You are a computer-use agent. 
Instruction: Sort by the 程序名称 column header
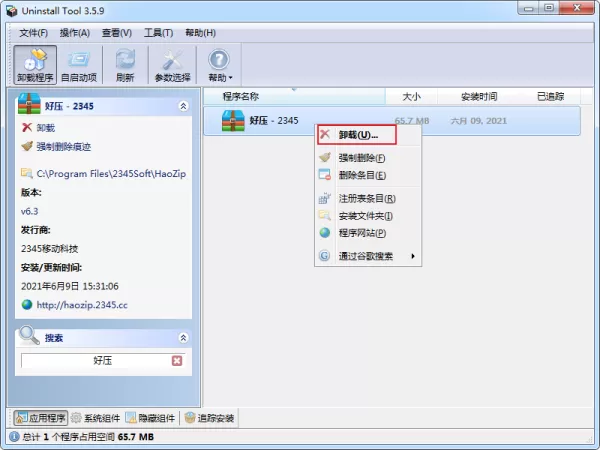pos(294,96)
